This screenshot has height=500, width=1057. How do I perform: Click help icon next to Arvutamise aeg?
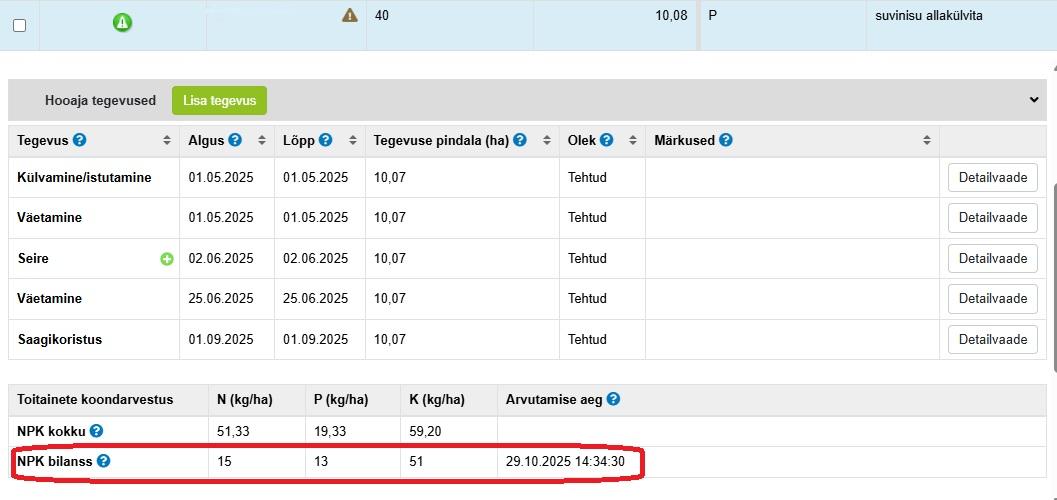(613, 399)
